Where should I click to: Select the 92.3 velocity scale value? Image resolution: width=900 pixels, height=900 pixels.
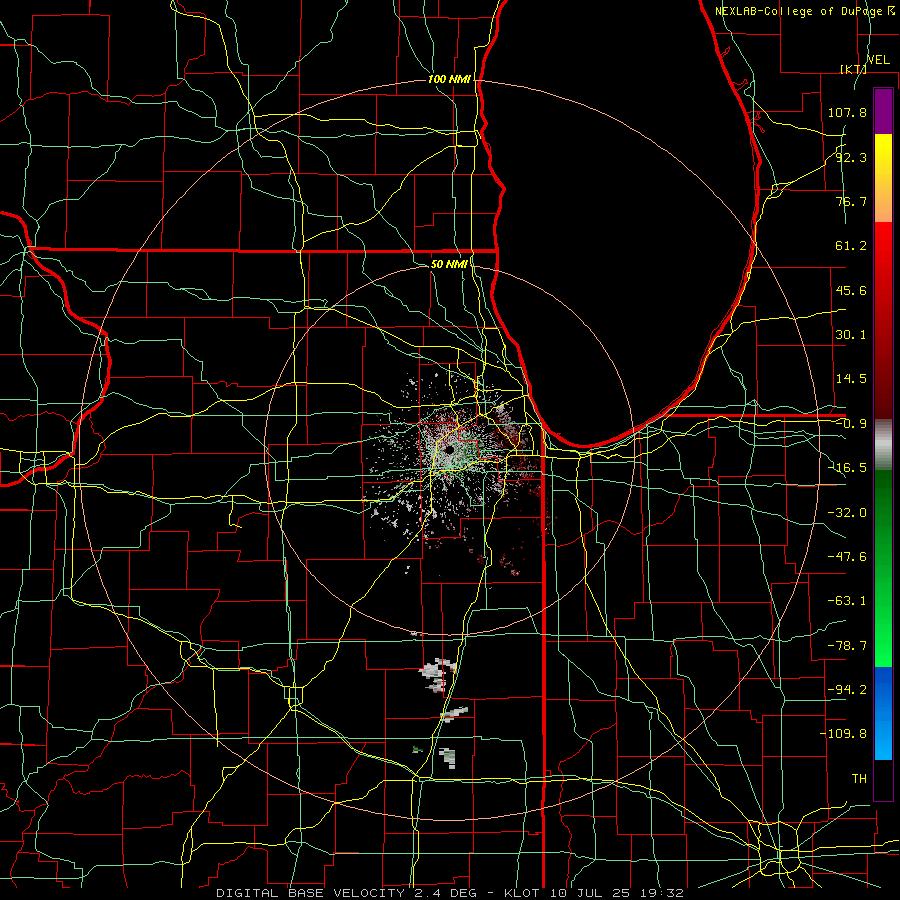[851, 157]
